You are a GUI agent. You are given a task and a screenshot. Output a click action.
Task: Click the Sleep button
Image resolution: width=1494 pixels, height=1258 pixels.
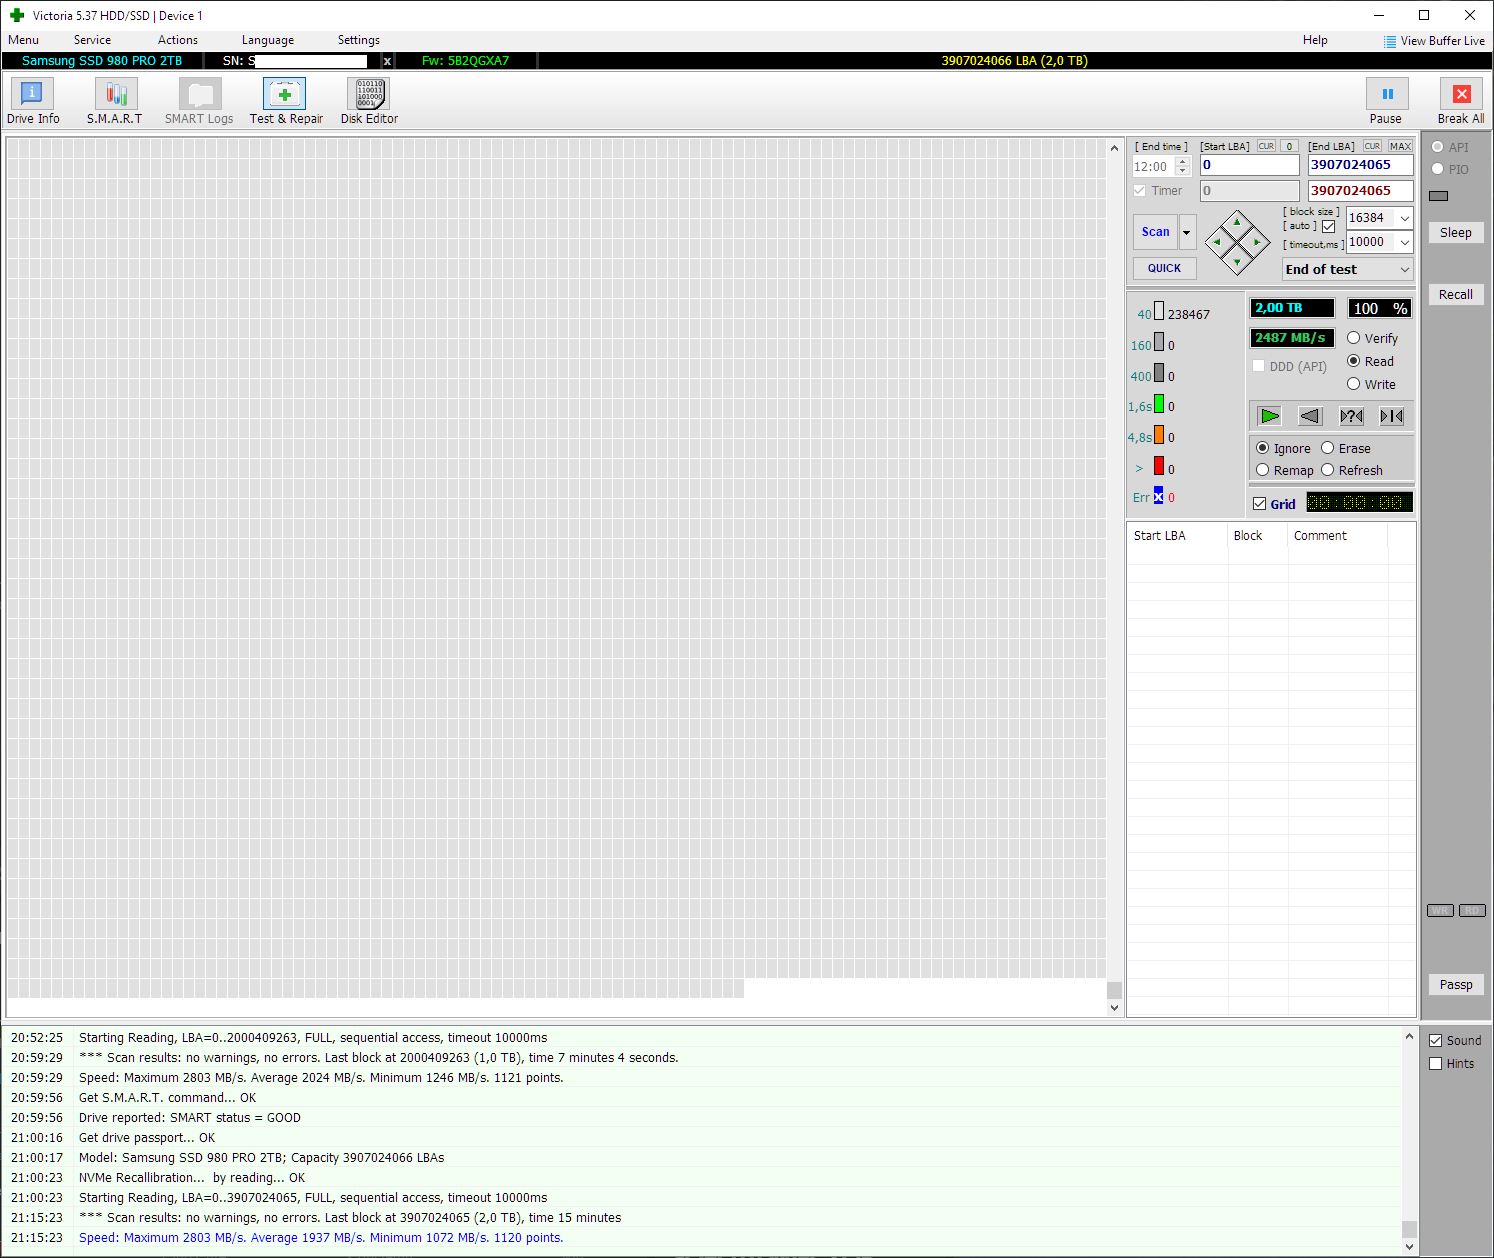point(1455,232)
